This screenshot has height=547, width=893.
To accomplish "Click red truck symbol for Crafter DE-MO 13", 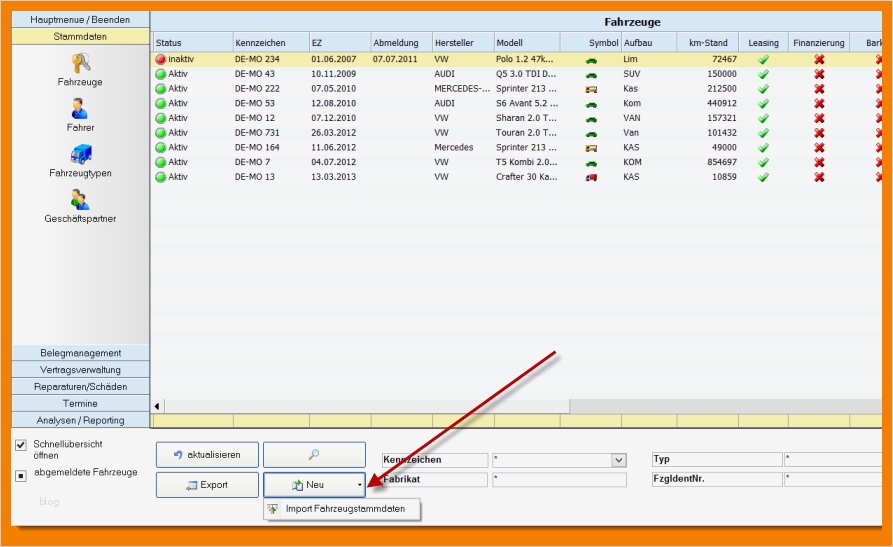I will 591,177.
